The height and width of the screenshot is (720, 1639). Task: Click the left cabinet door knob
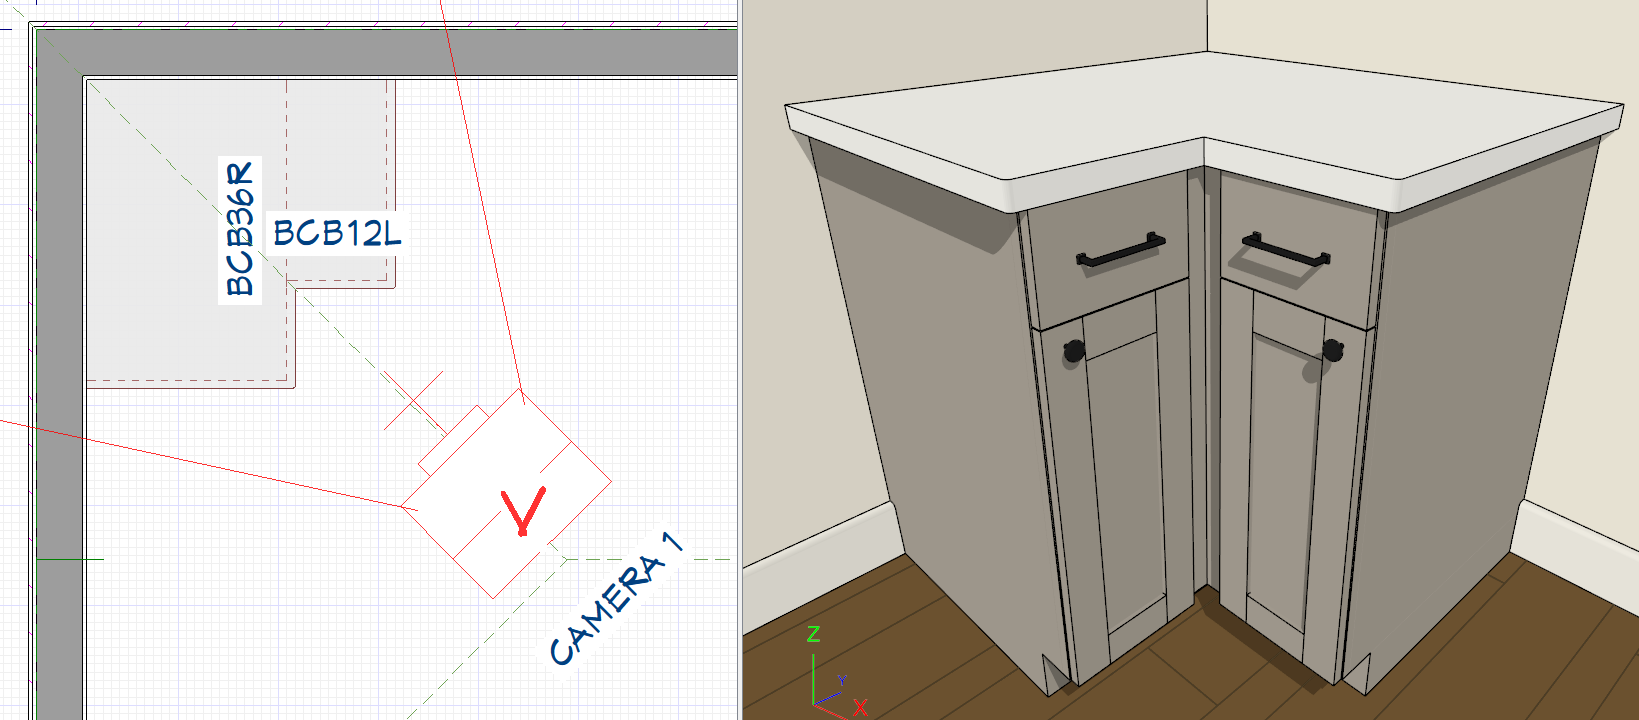point(1074,350)
